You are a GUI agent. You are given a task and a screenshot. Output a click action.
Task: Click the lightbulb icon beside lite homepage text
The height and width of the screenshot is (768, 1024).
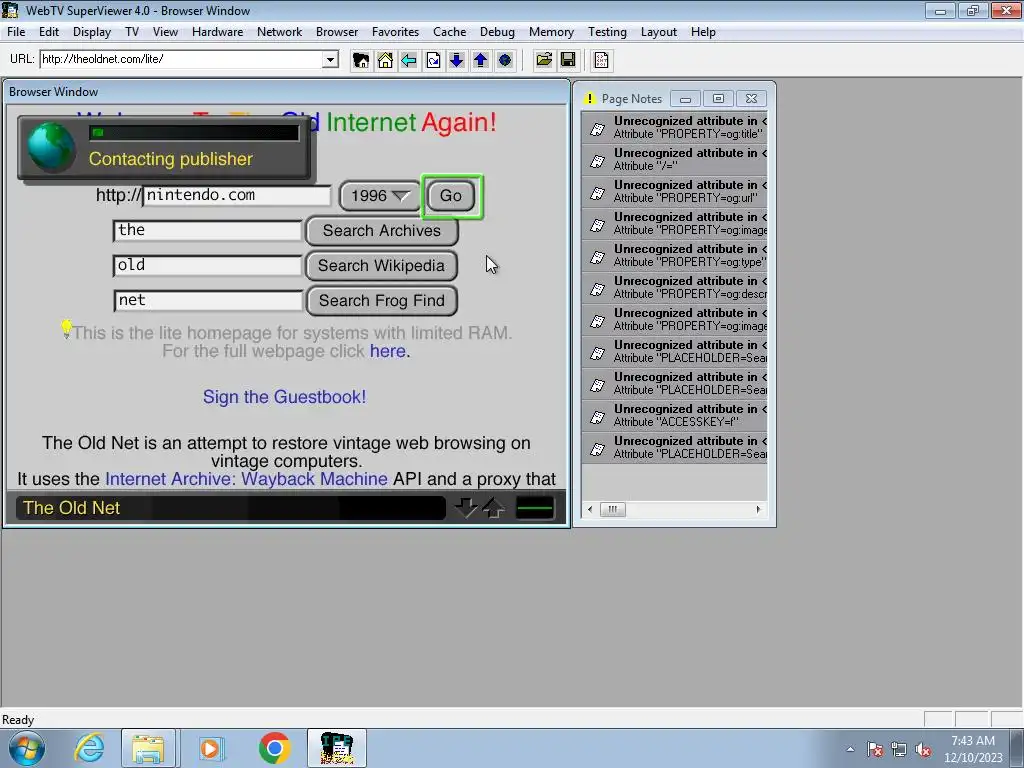pyautogui.click(x=66, y=328)
